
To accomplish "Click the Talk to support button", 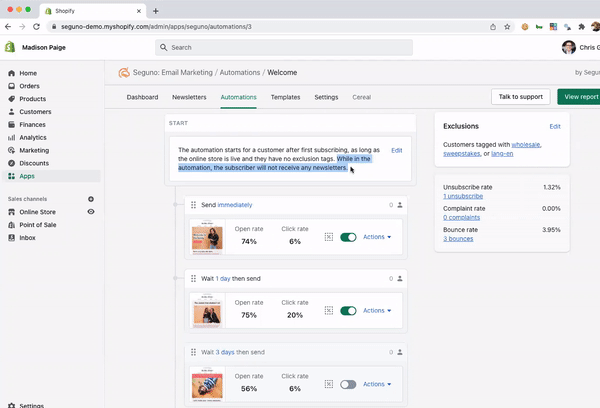I will pyautogui.click(x=520, y=97).
